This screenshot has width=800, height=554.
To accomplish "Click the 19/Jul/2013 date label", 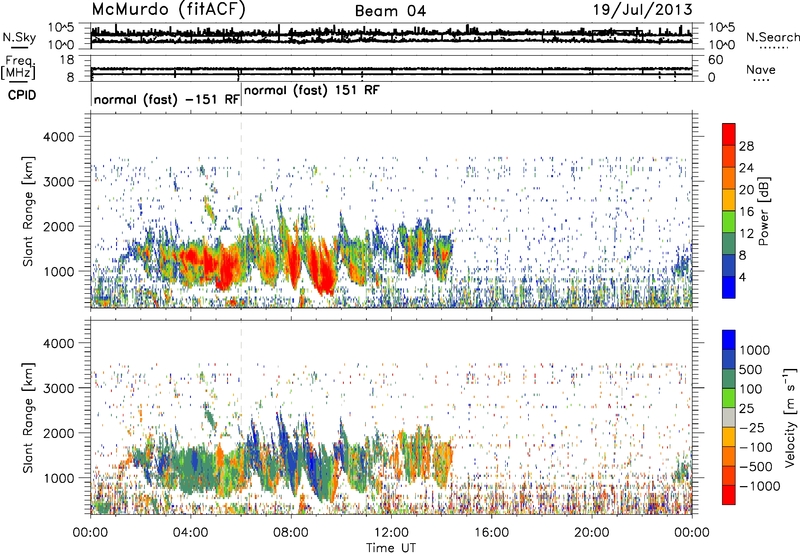I will pyautogui.click(x=643, y=10).
